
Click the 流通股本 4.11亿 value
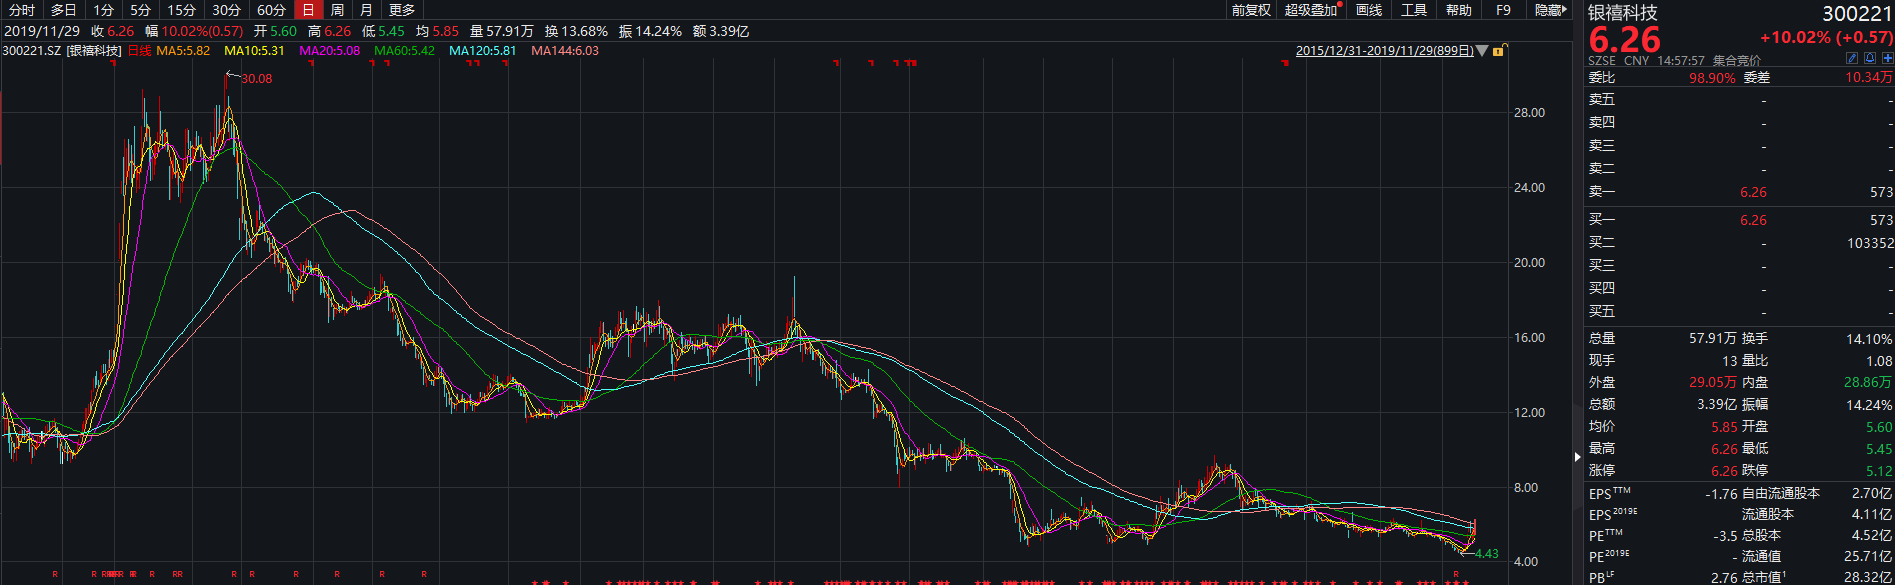[1872, 514]
